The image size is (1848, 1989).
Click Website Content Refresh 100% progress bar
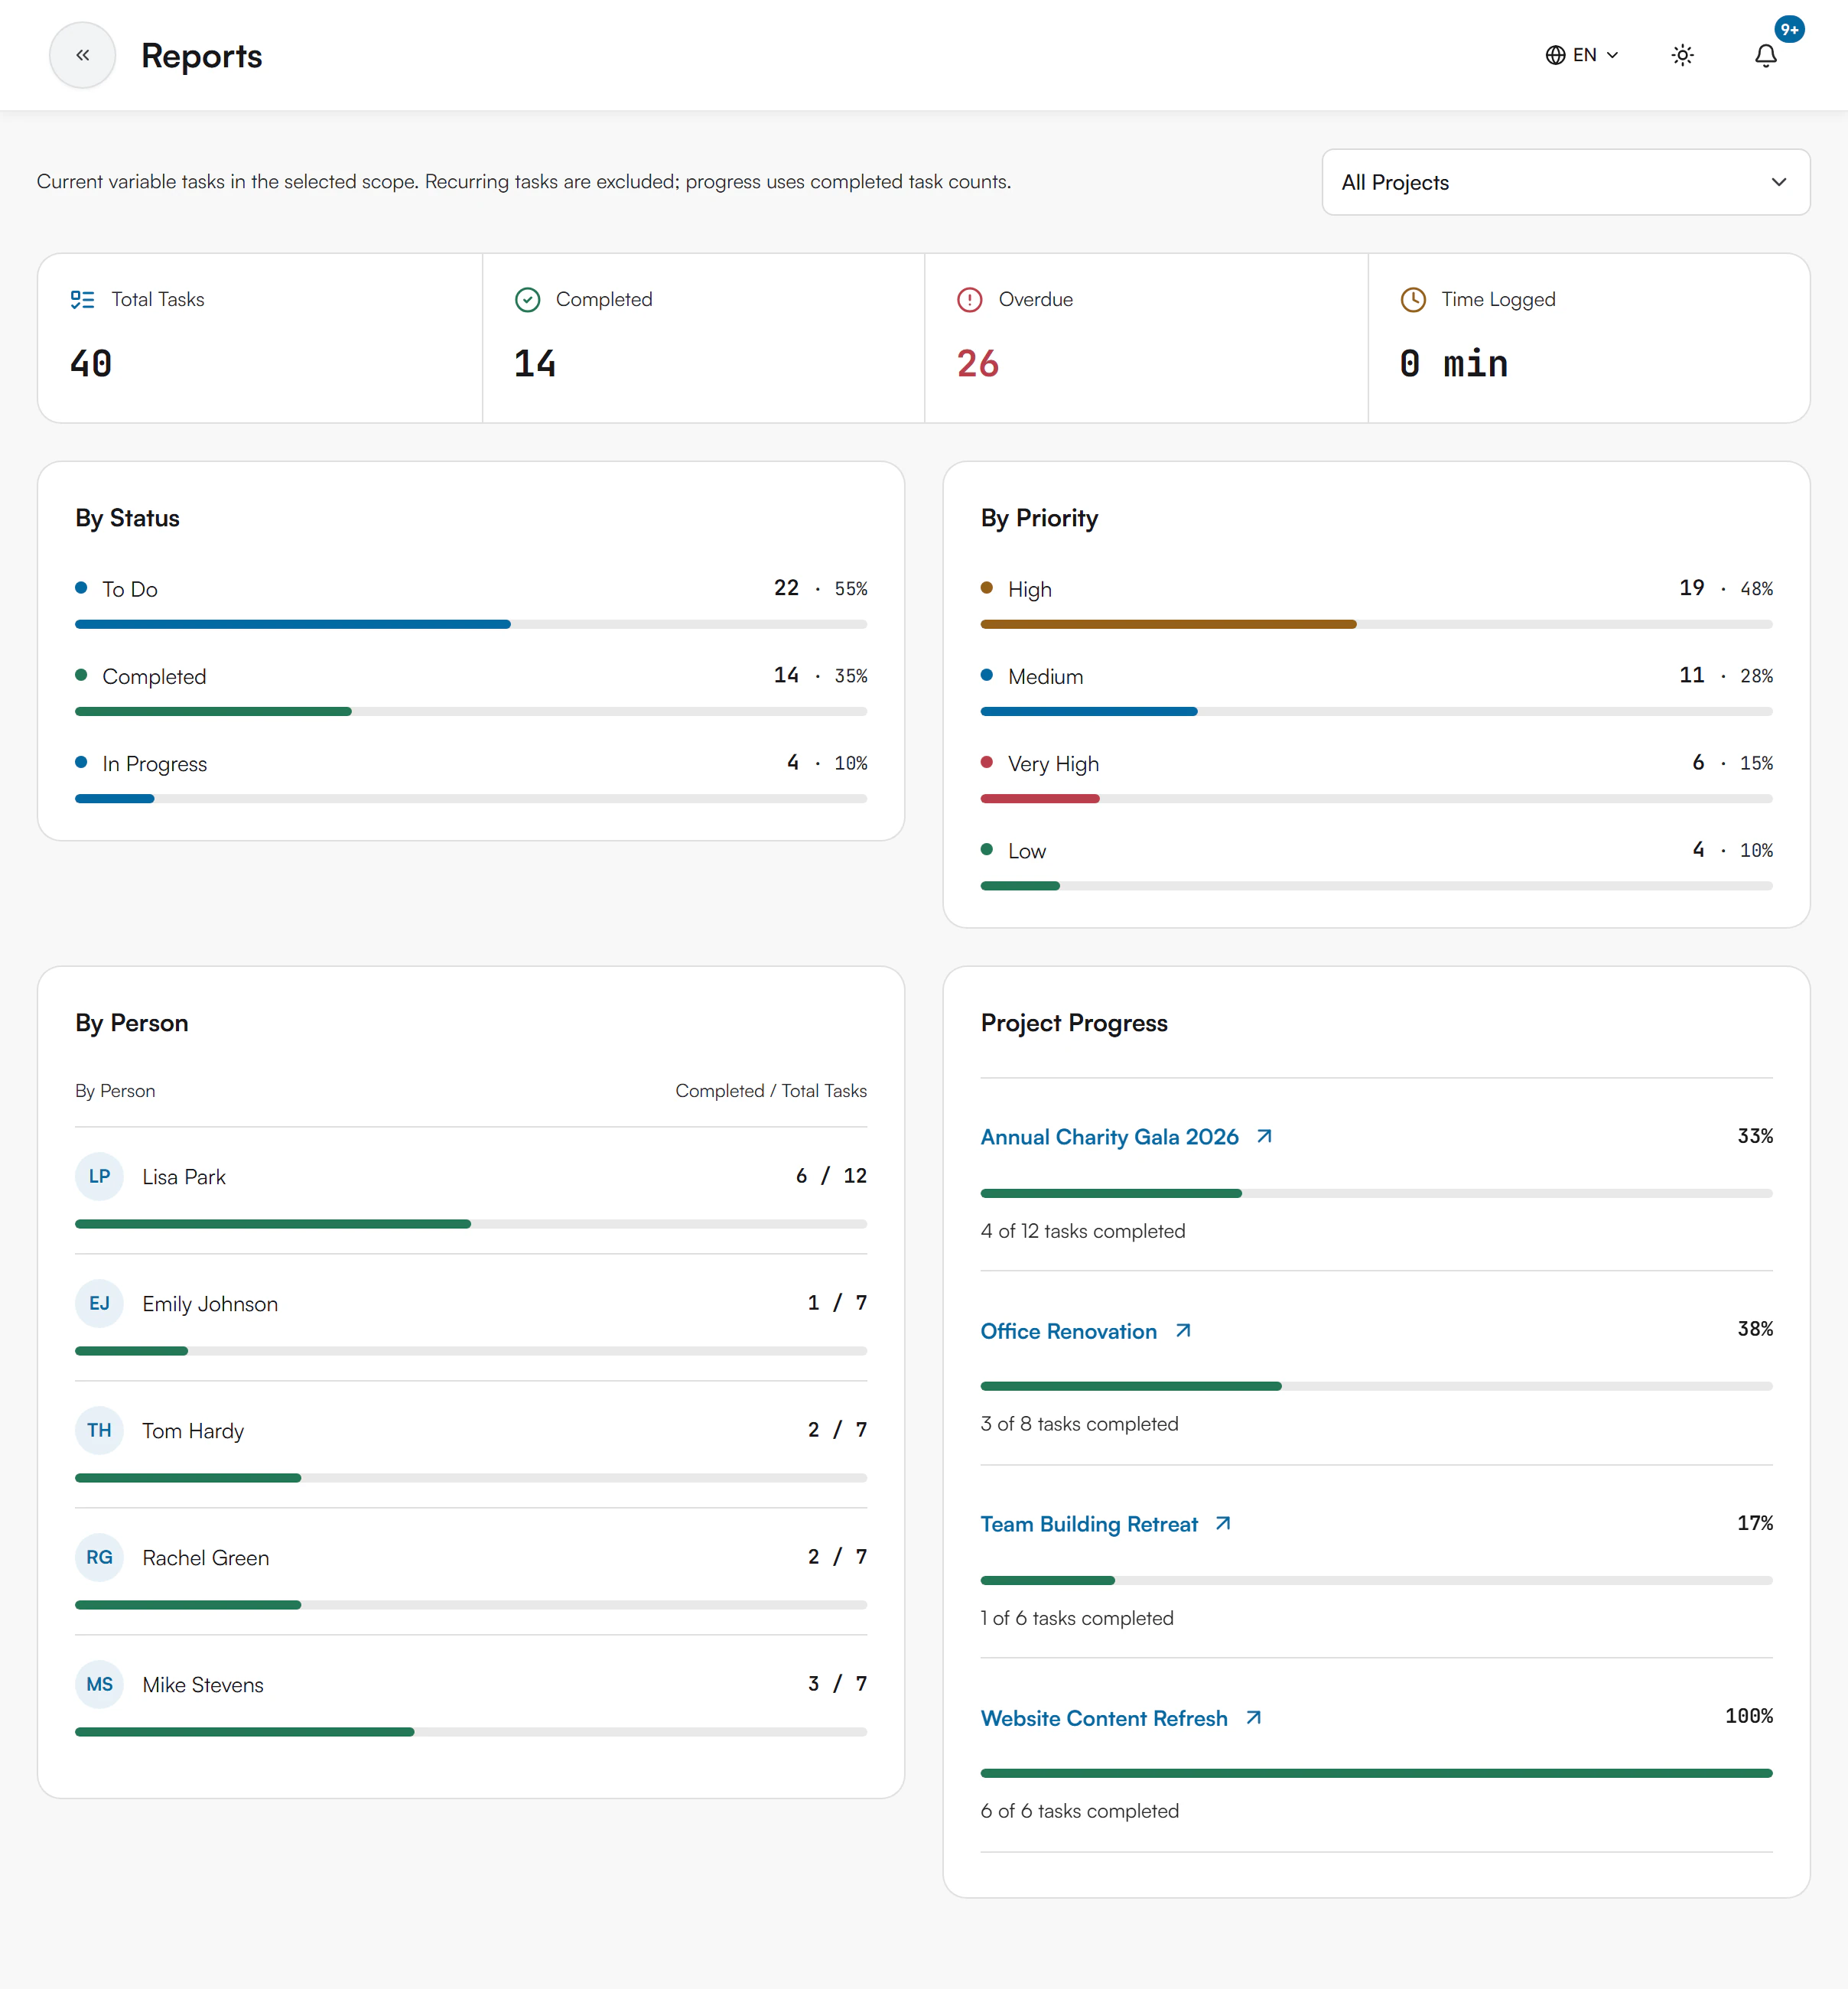pyautogui.click(x=1376, y=1773)
